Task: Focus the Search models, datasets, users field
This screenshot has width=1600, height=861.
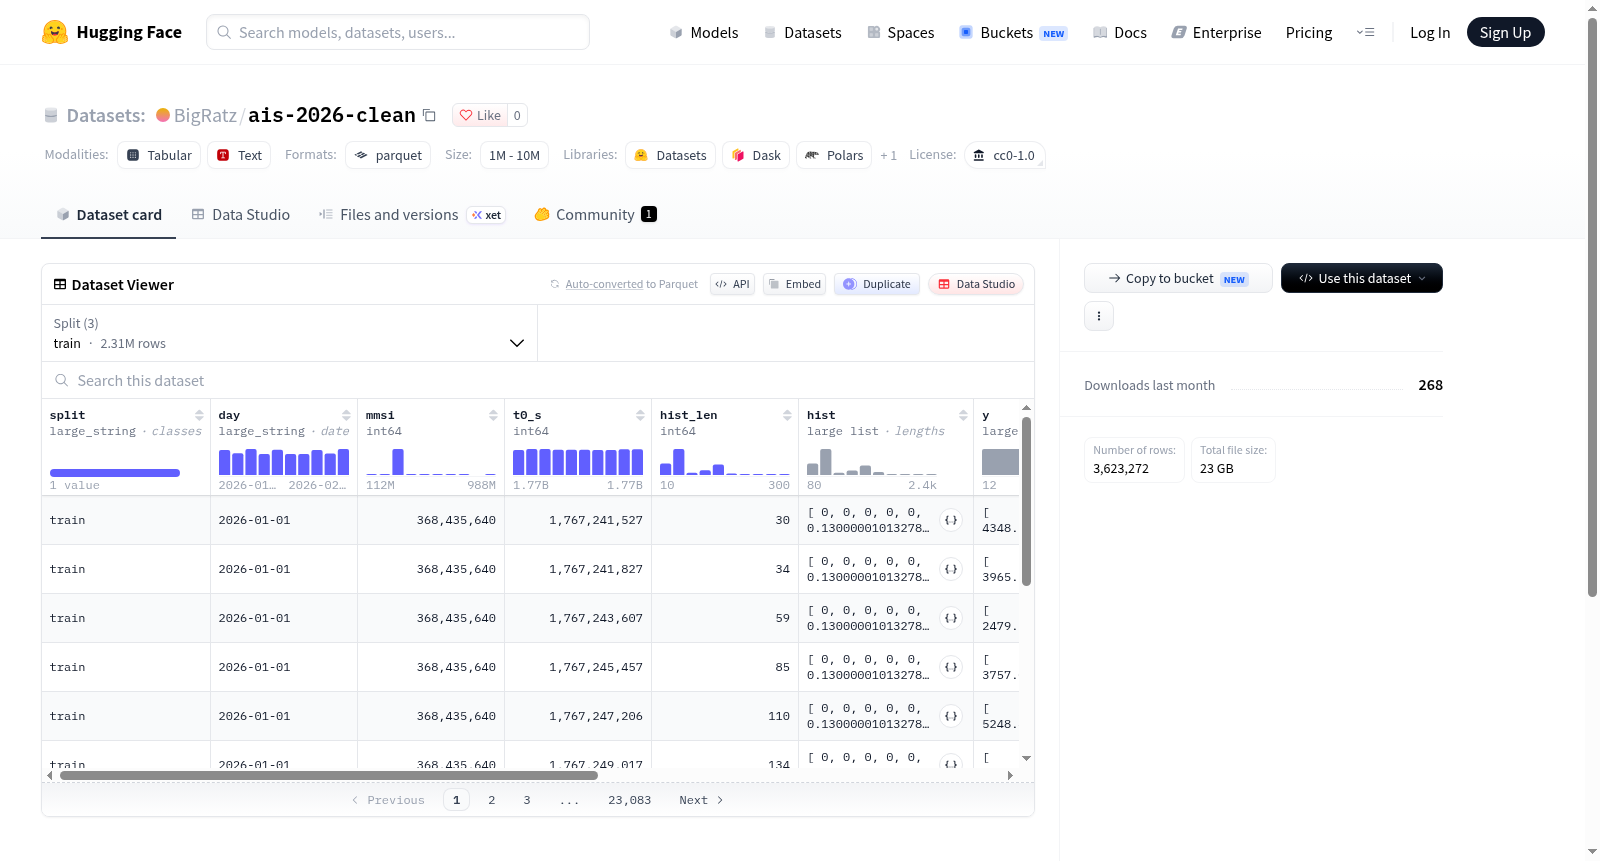Action: [x=398, y=32]
